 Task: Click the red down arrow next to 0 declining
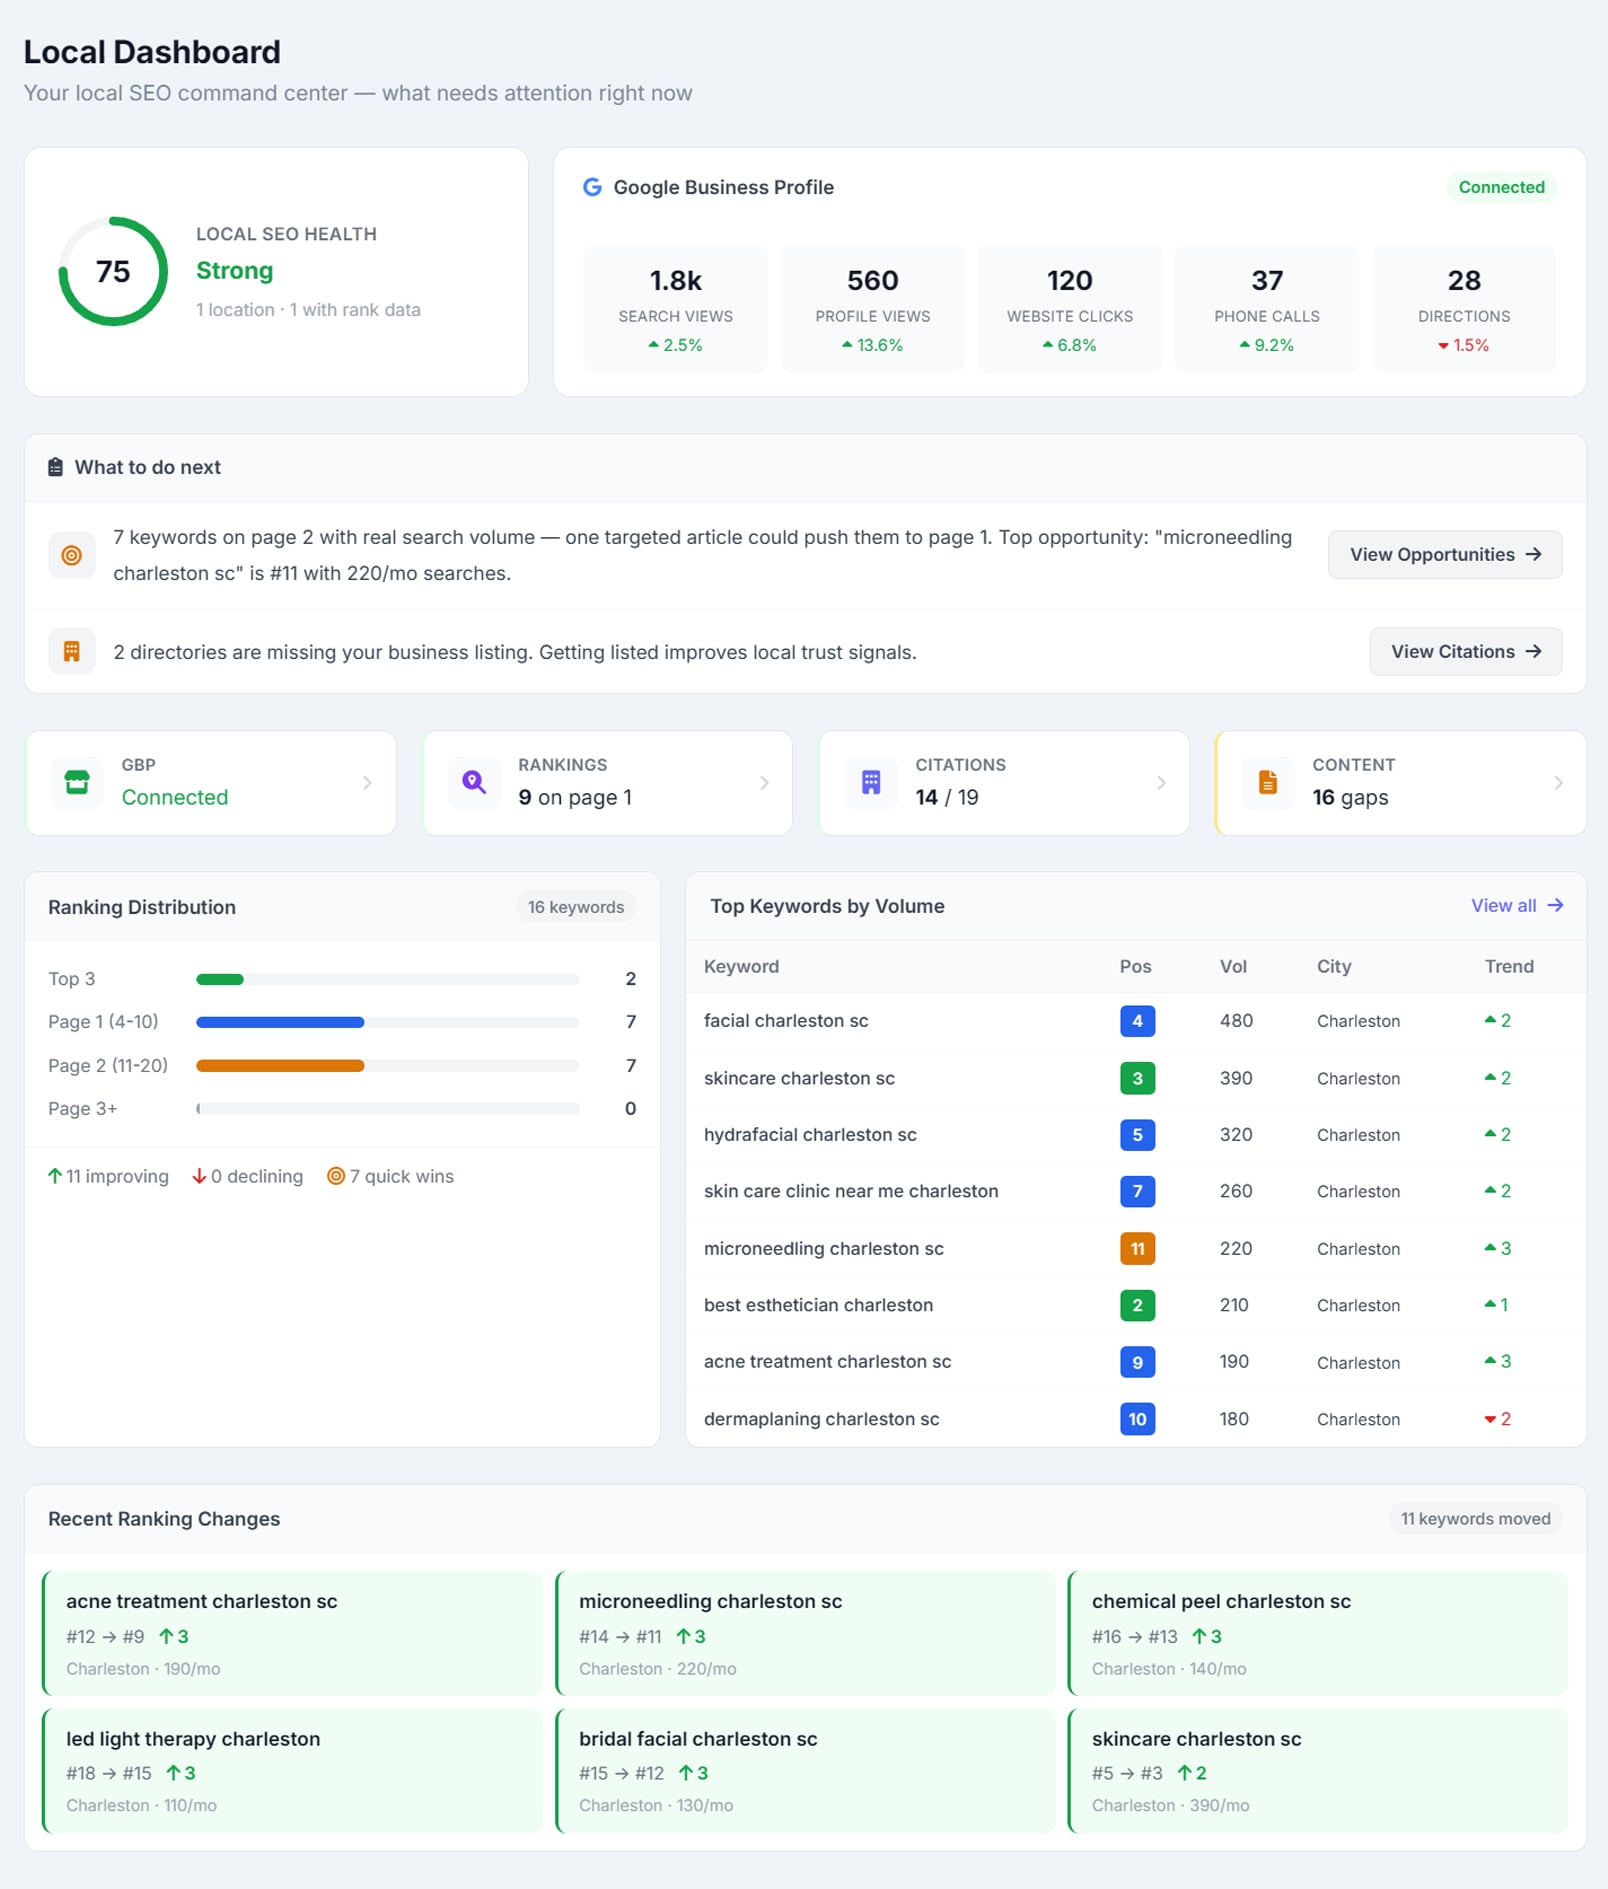coord(199,1176)
